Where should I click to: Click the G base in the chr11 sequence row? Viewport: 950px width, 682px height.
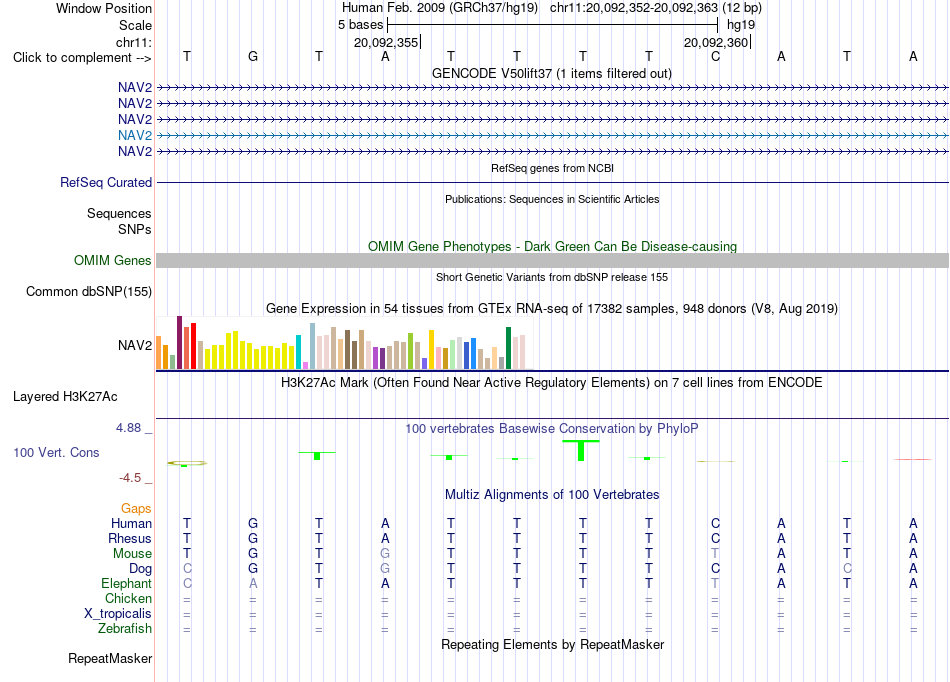[x=253, y=57]
